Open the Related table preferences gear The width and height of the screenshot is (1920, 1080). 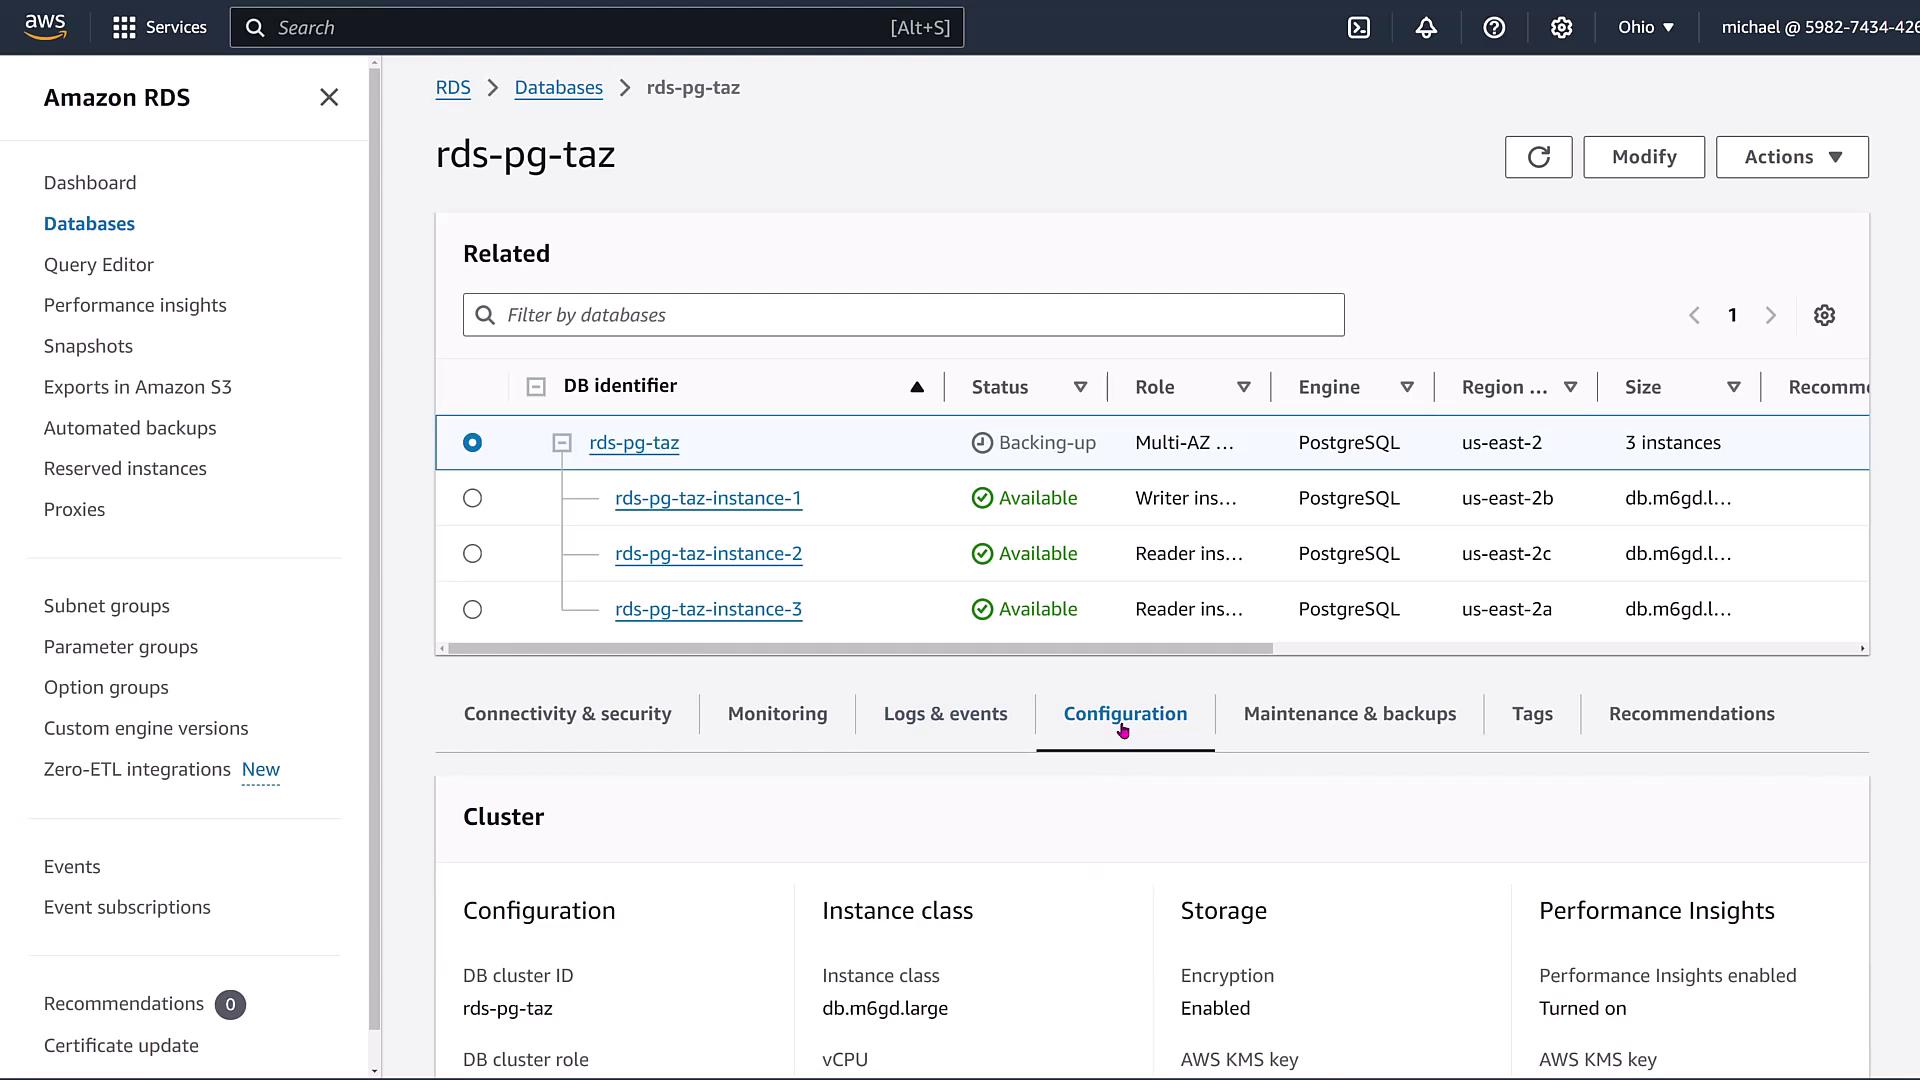point(1824,315)
